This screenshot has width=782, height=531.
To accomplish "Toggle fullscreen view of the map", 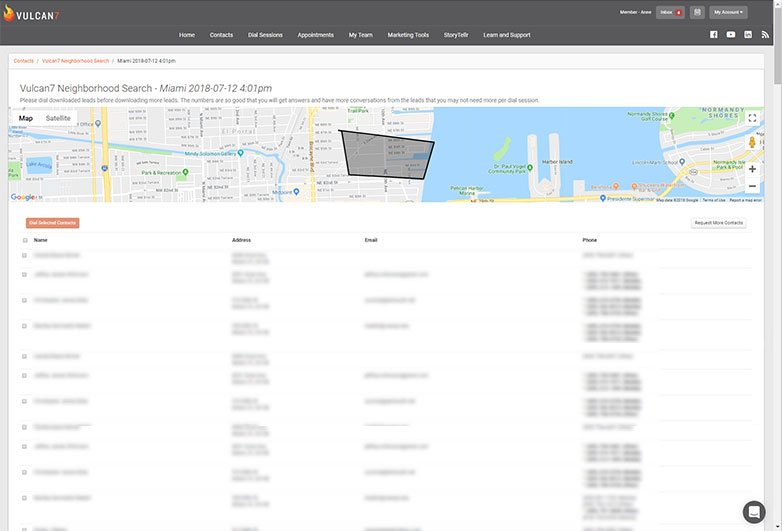I will pos(752,118).
